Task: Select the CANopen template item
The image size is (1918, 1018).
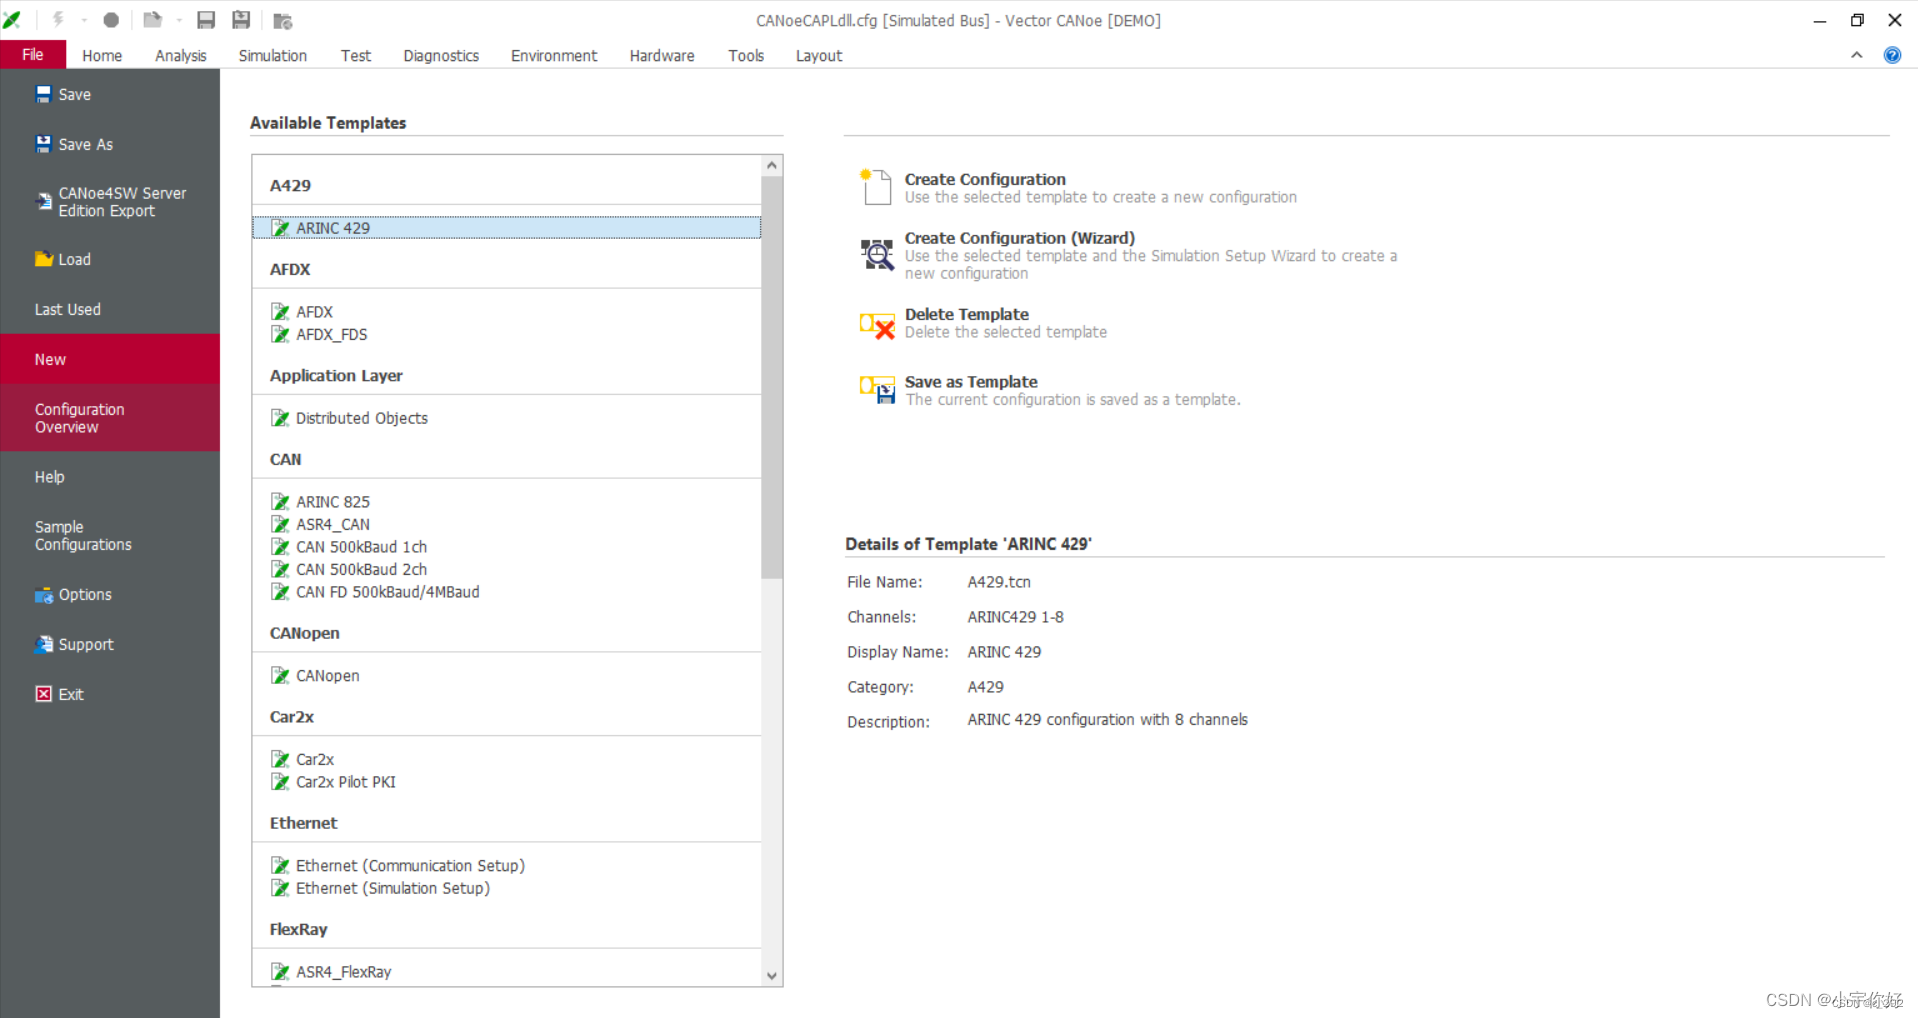Action: (506, 676)
